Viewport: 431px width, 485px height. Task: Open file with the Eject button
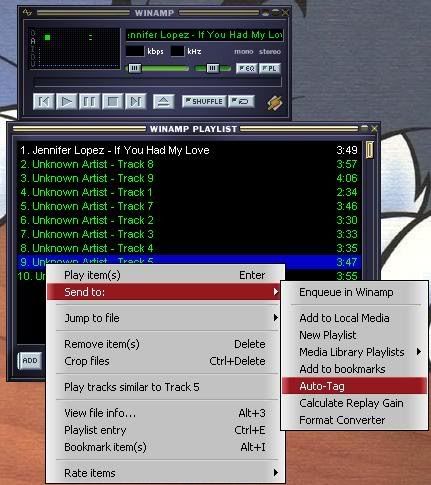tap(163, 101)
